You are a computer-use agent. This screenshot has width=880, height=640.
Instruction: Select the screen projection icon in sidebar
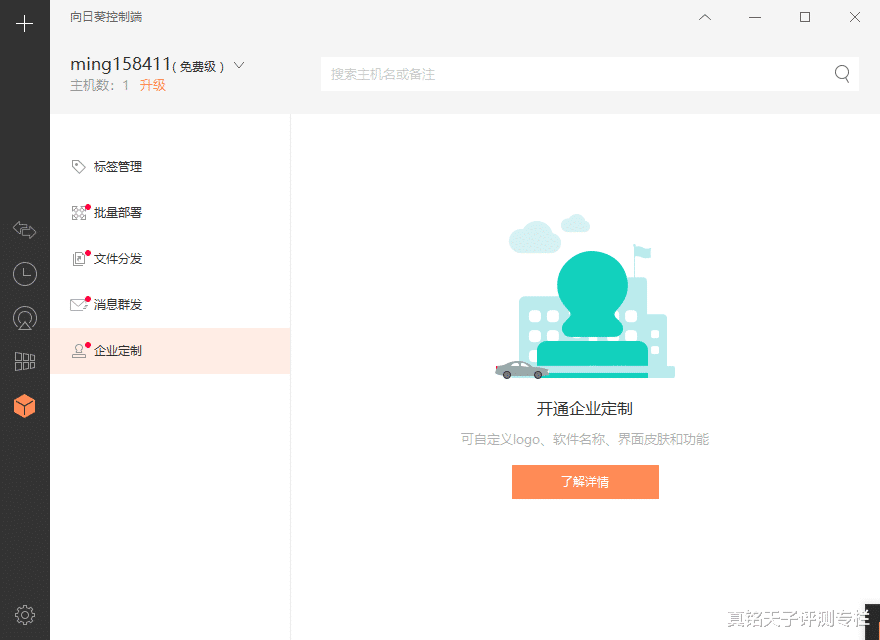pyautogui.click(x=25, y=317)
